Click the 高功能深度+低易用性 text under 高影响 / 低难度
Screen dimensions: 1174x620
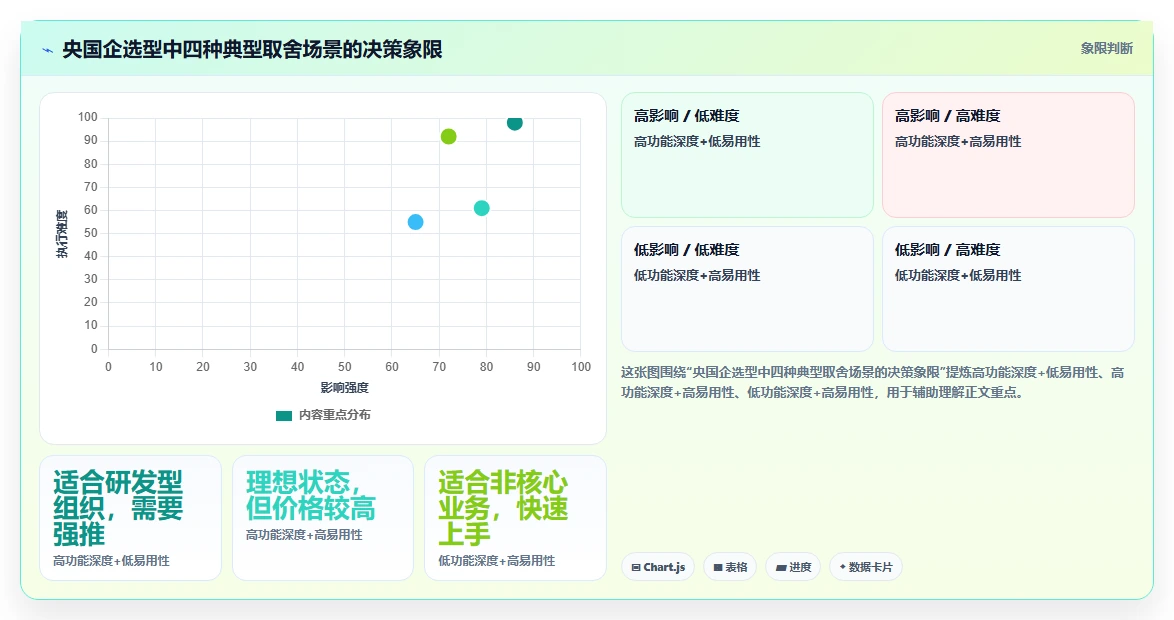click(697, 142)
